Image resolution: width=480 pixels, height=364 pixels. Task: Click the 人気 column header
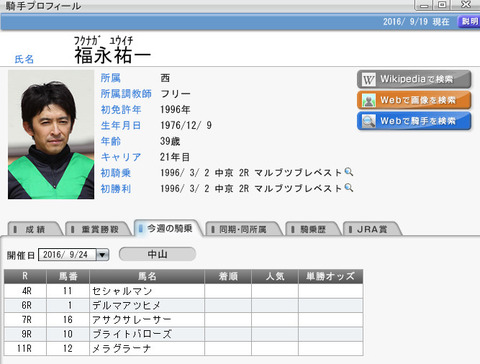tap(275, 276)
